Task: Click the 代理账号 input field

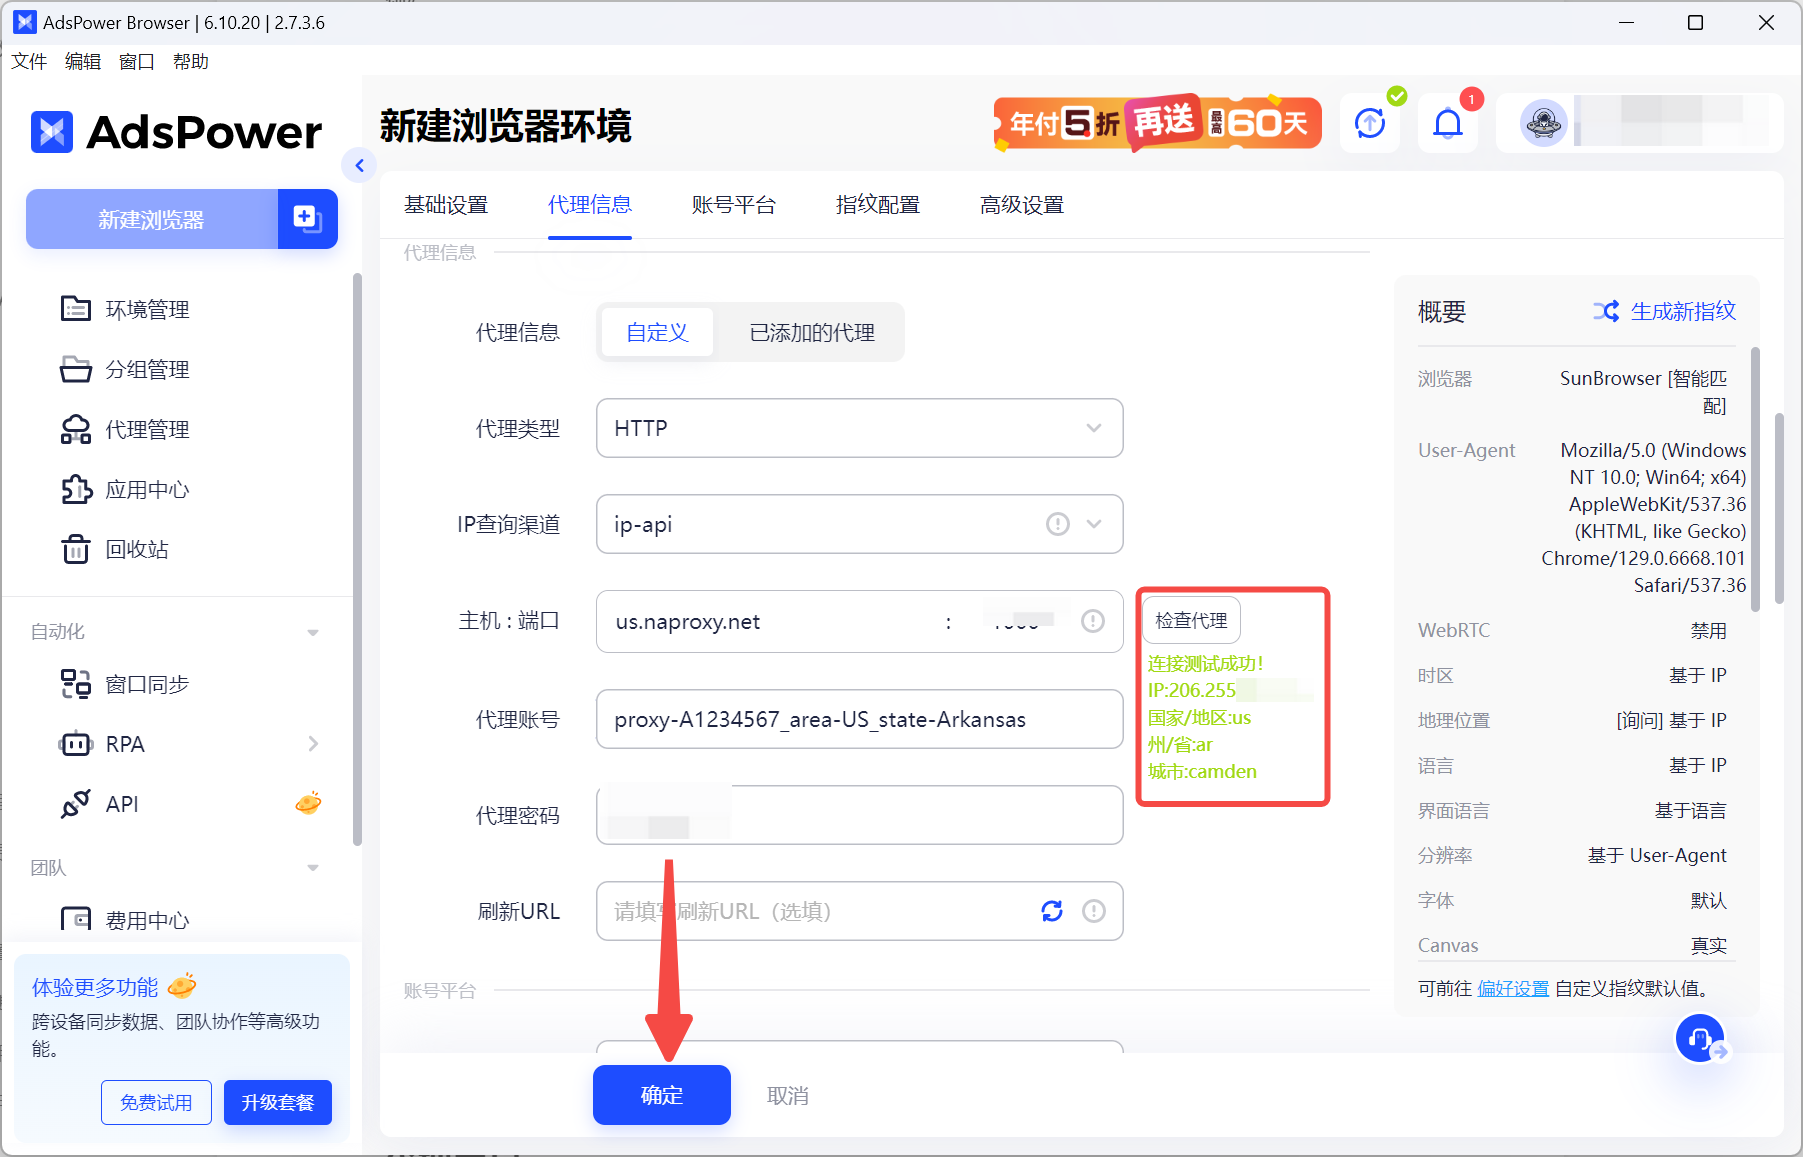Action: coord(859,719)
